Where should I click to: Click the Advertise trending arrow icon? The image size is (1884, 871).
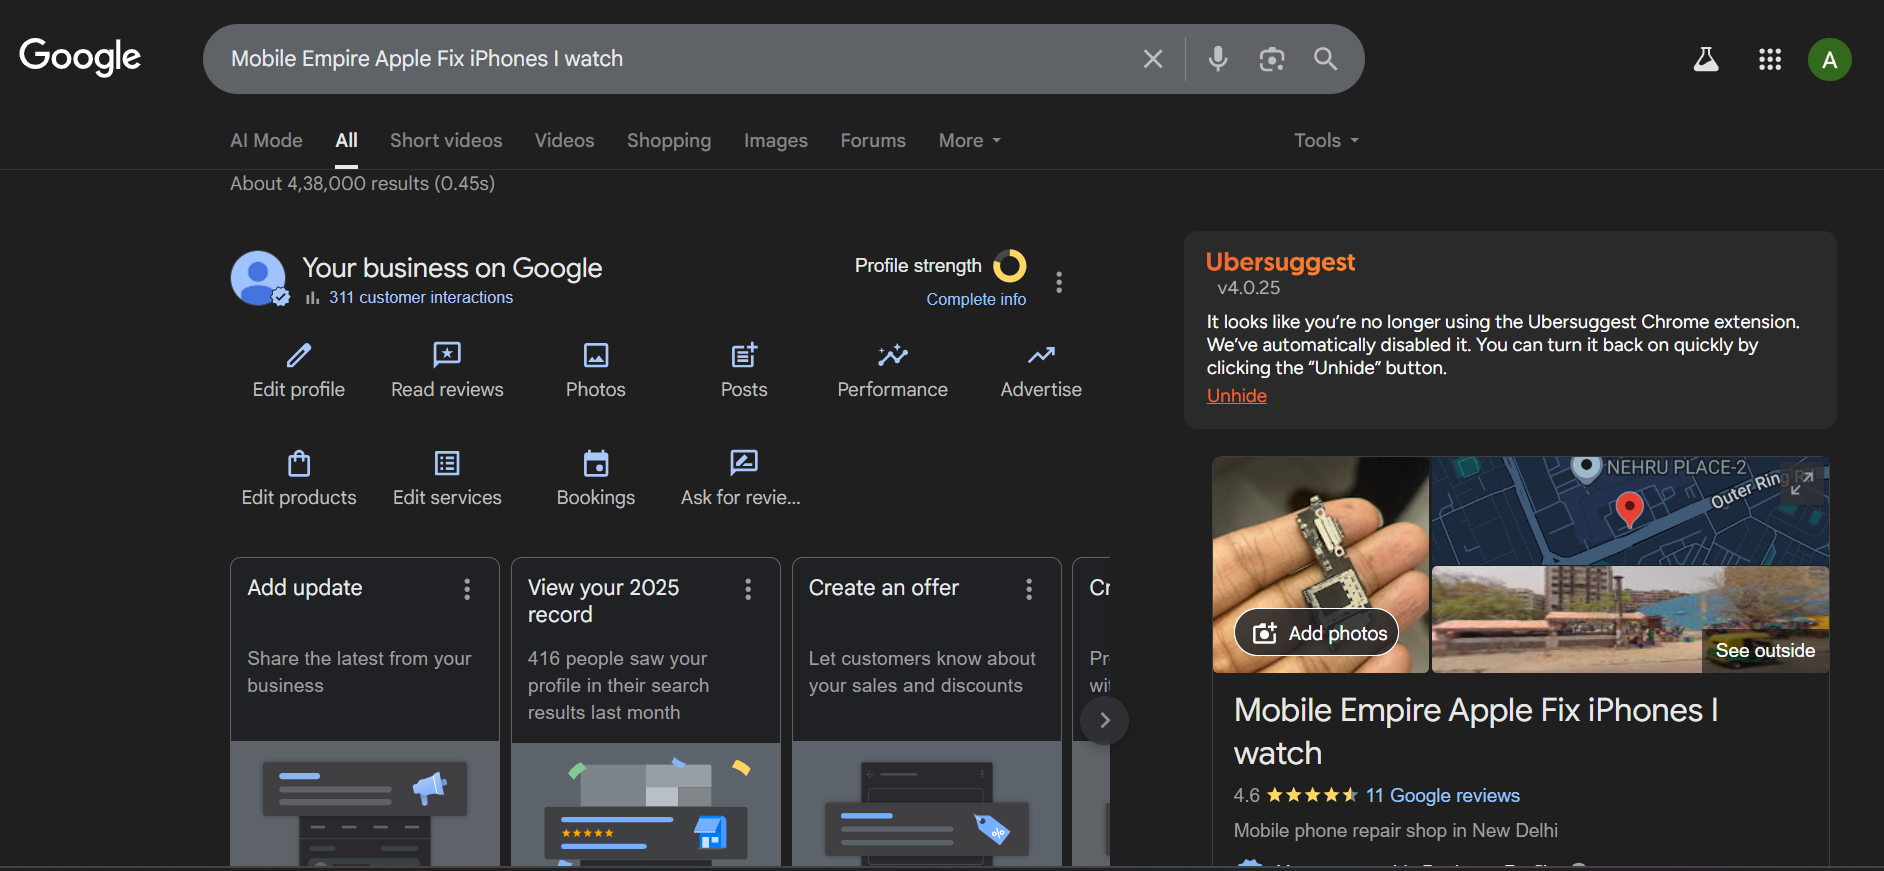click(1041, 356)
